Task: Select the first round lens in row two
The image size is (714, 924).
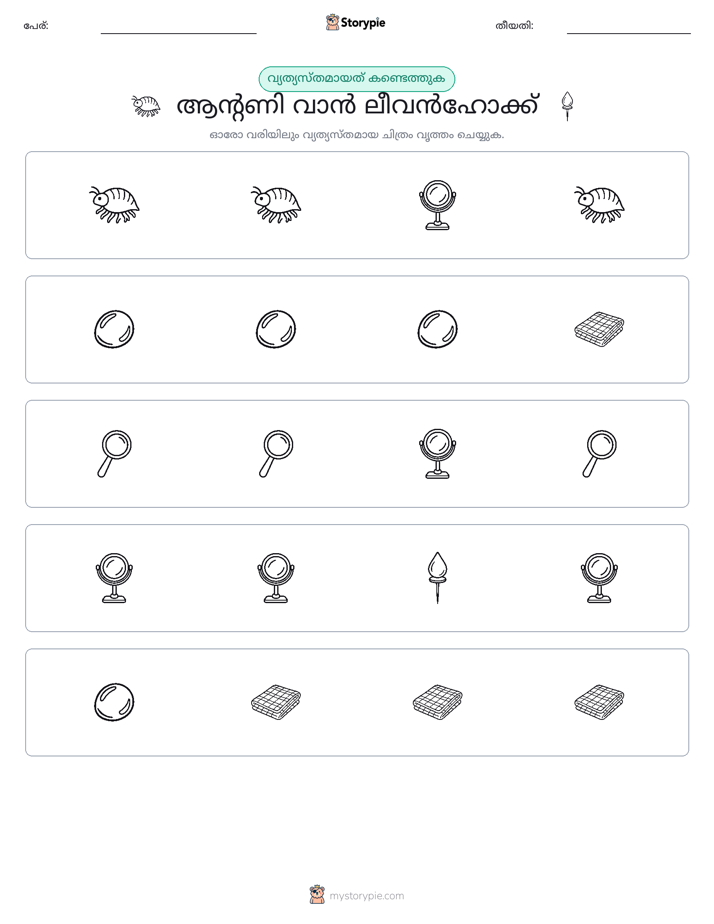Action: click(x=114, y=329)
